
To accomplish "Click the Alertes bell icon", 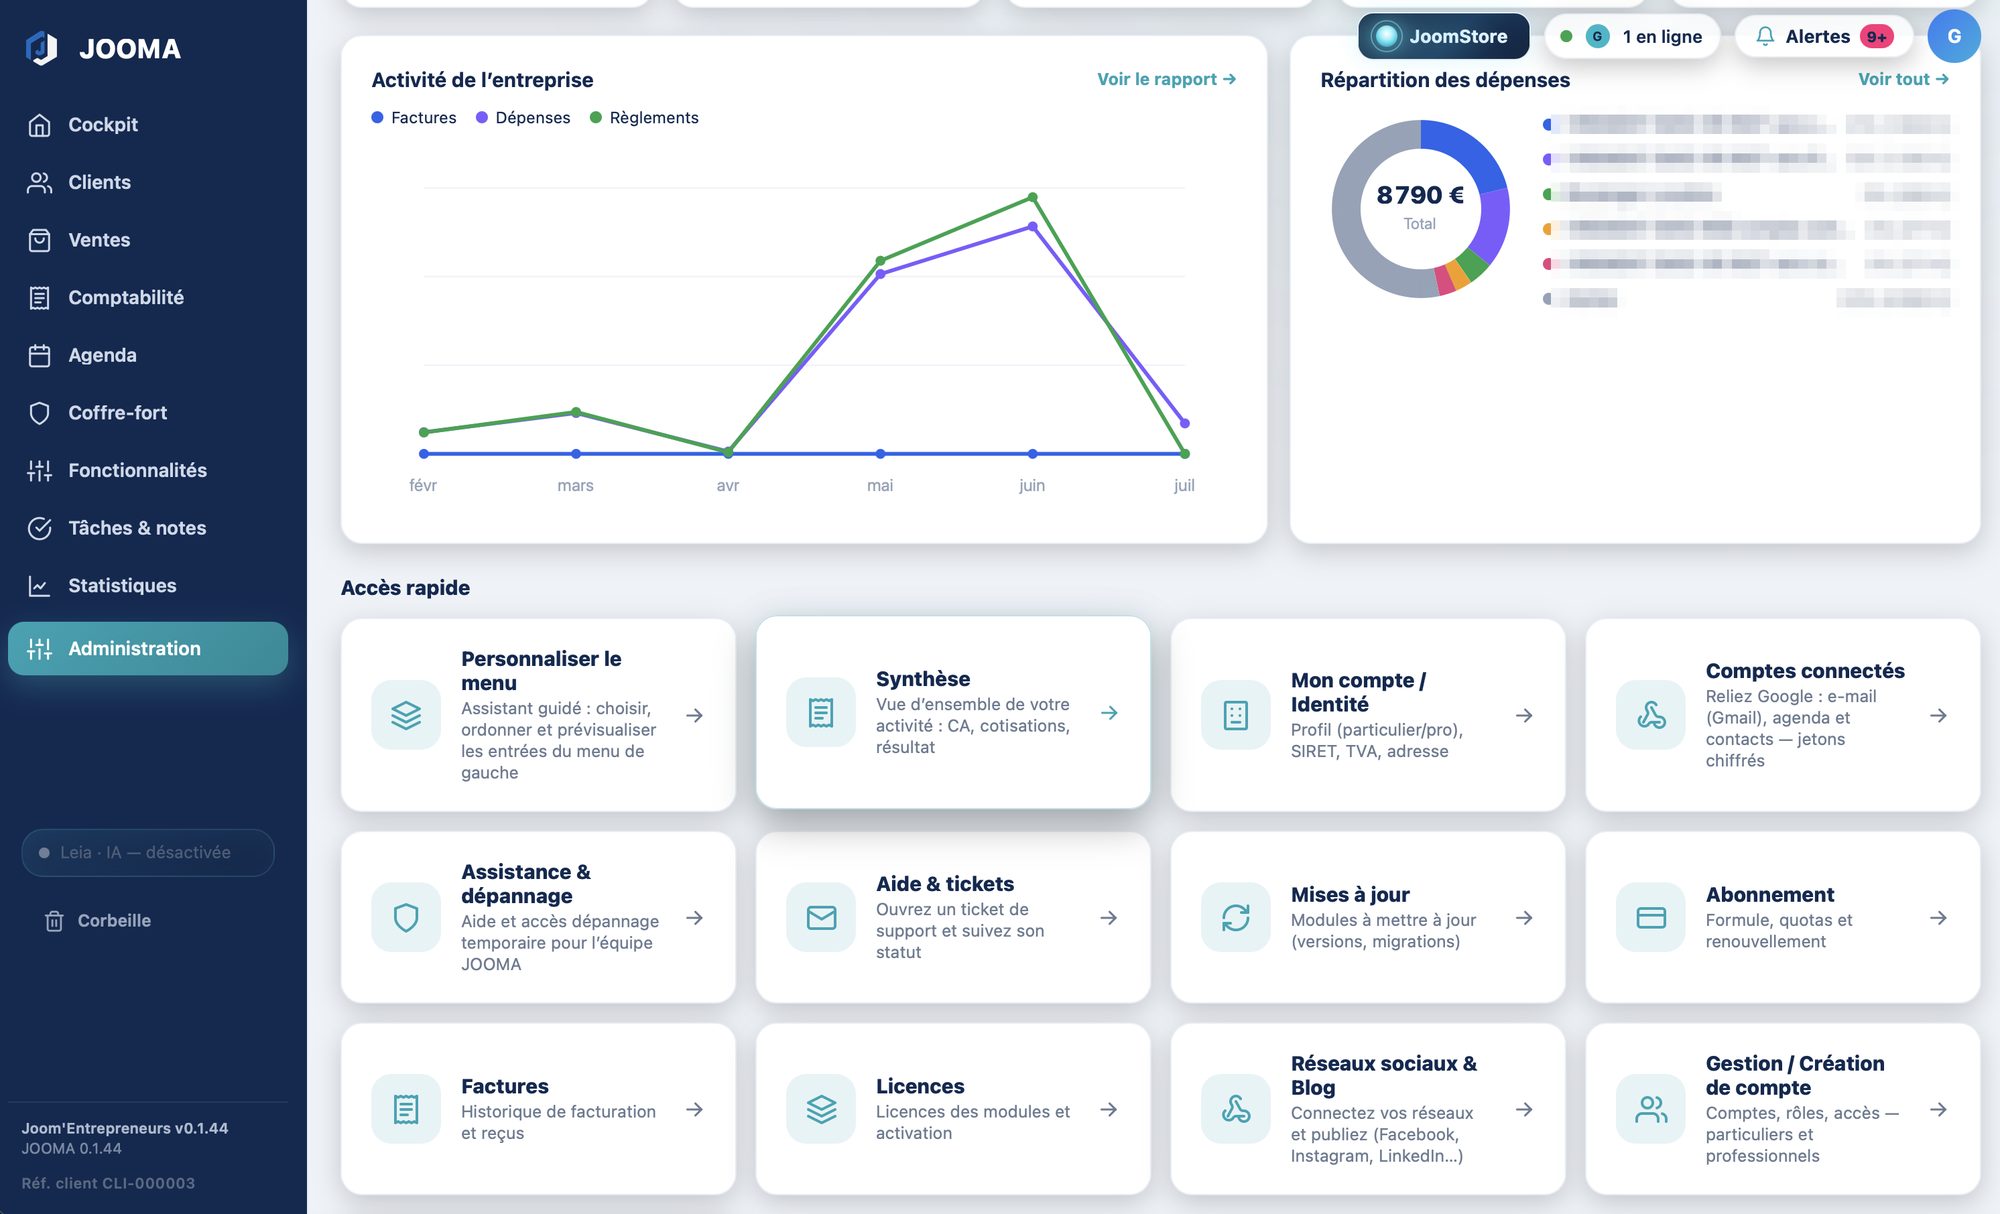I will point(1765,36).
